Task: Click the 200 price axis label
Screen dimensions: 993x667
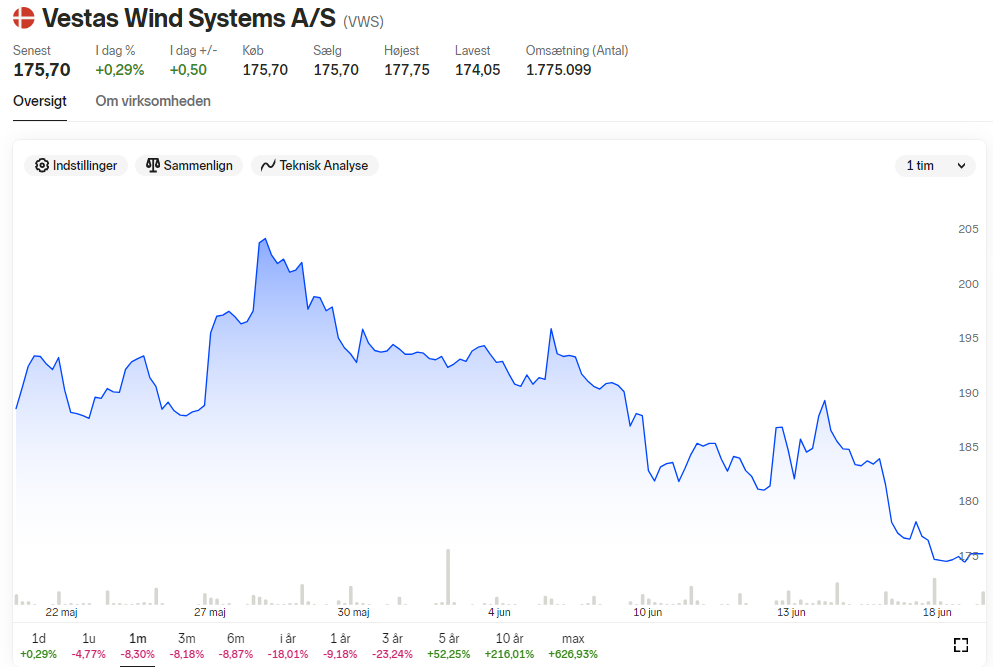Action: tap(968, 284)
